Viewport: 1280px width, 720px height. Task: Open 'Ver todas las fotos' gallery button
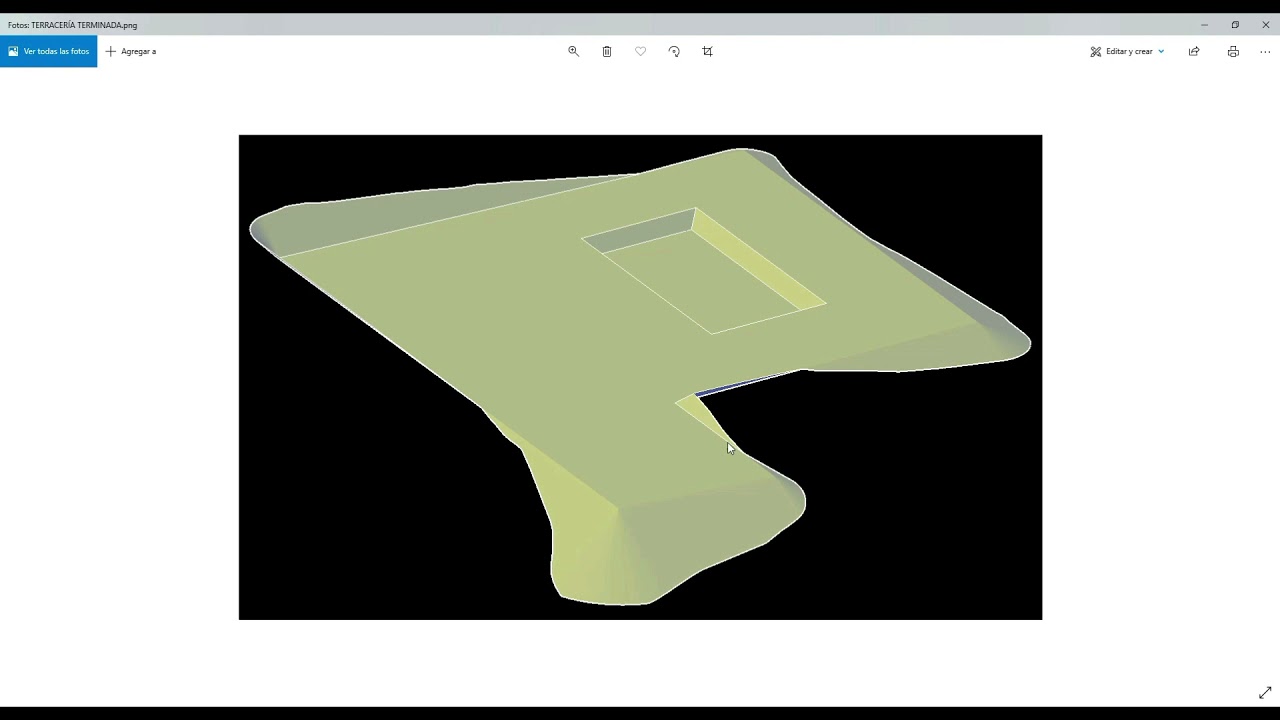[48, 51]
